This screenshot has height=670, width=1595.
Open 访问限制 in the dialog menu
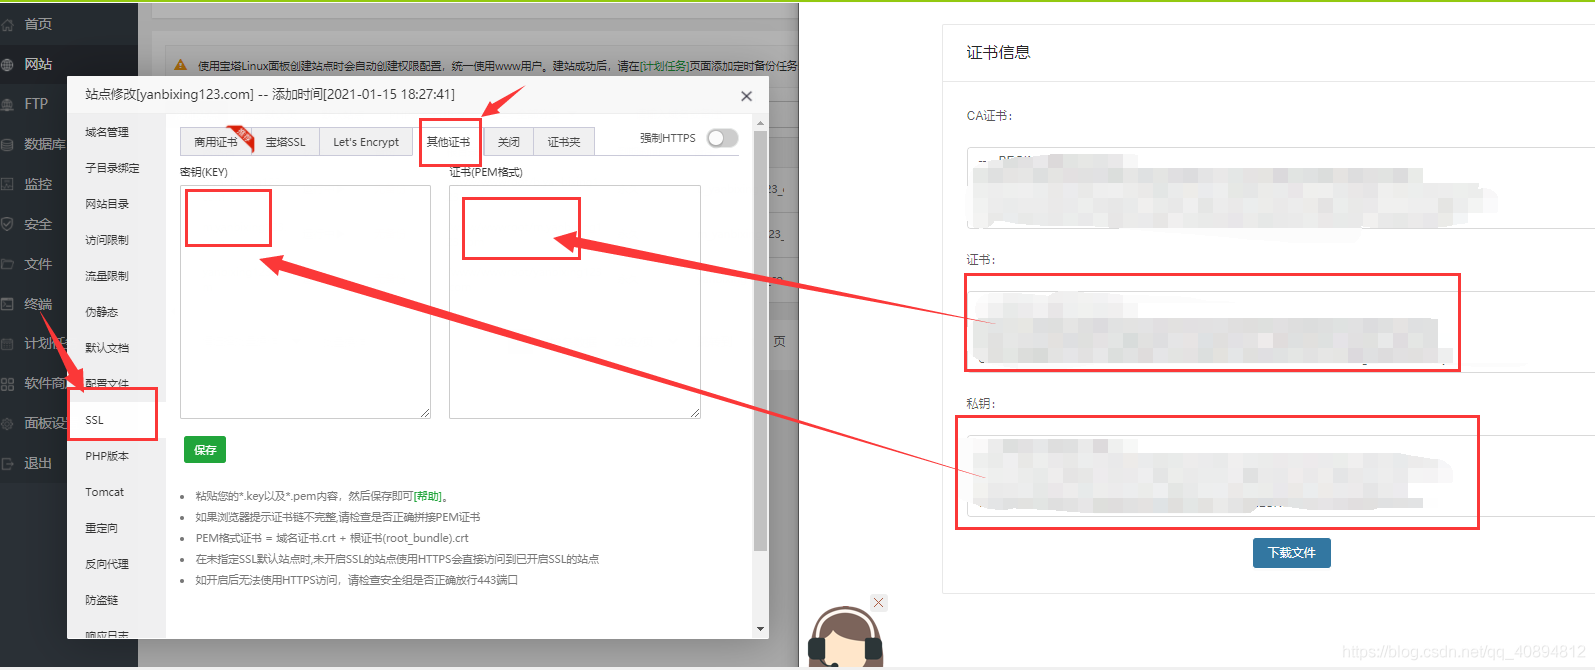pos(107,240)
